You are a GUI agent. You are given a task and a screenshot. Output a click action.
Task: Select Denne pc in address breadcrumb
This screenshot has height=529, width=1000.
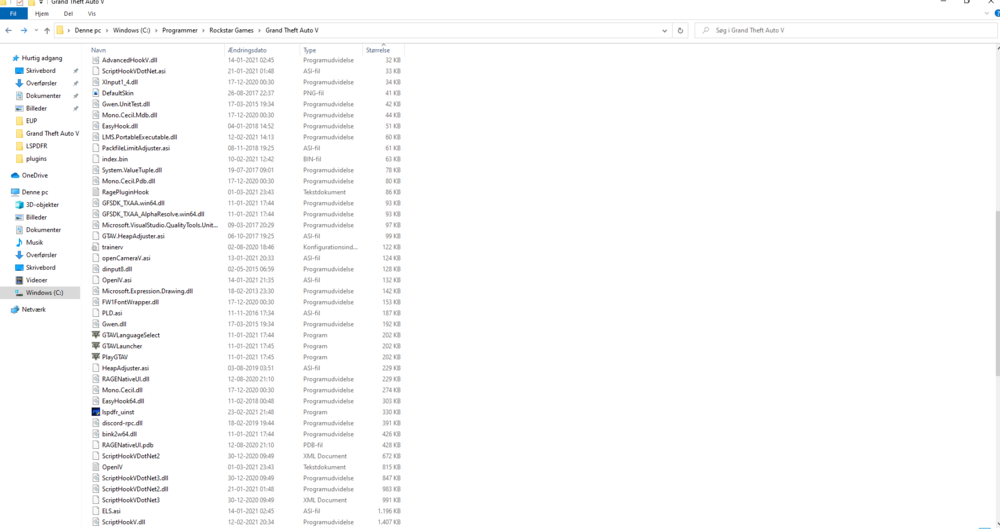pyautogui.click(x=88, y=31)
